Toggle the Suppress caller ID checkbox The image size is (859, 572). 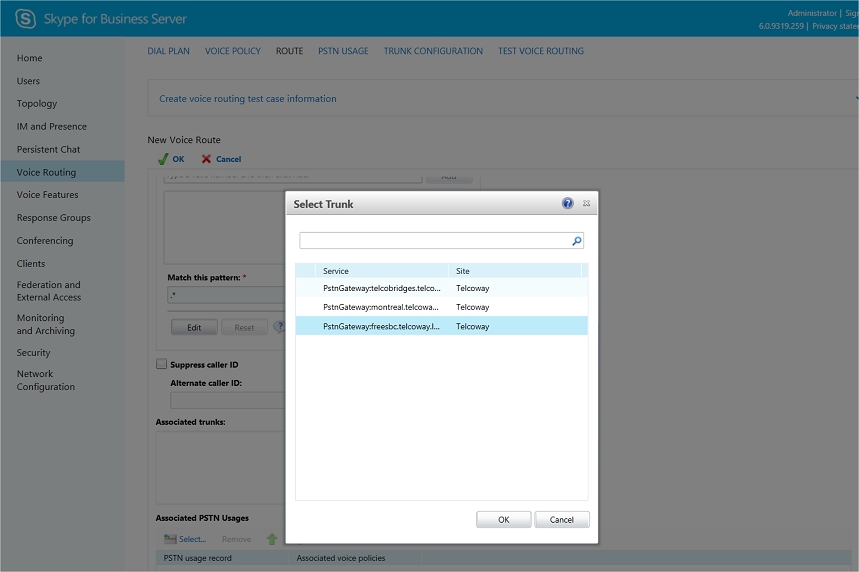162,365
